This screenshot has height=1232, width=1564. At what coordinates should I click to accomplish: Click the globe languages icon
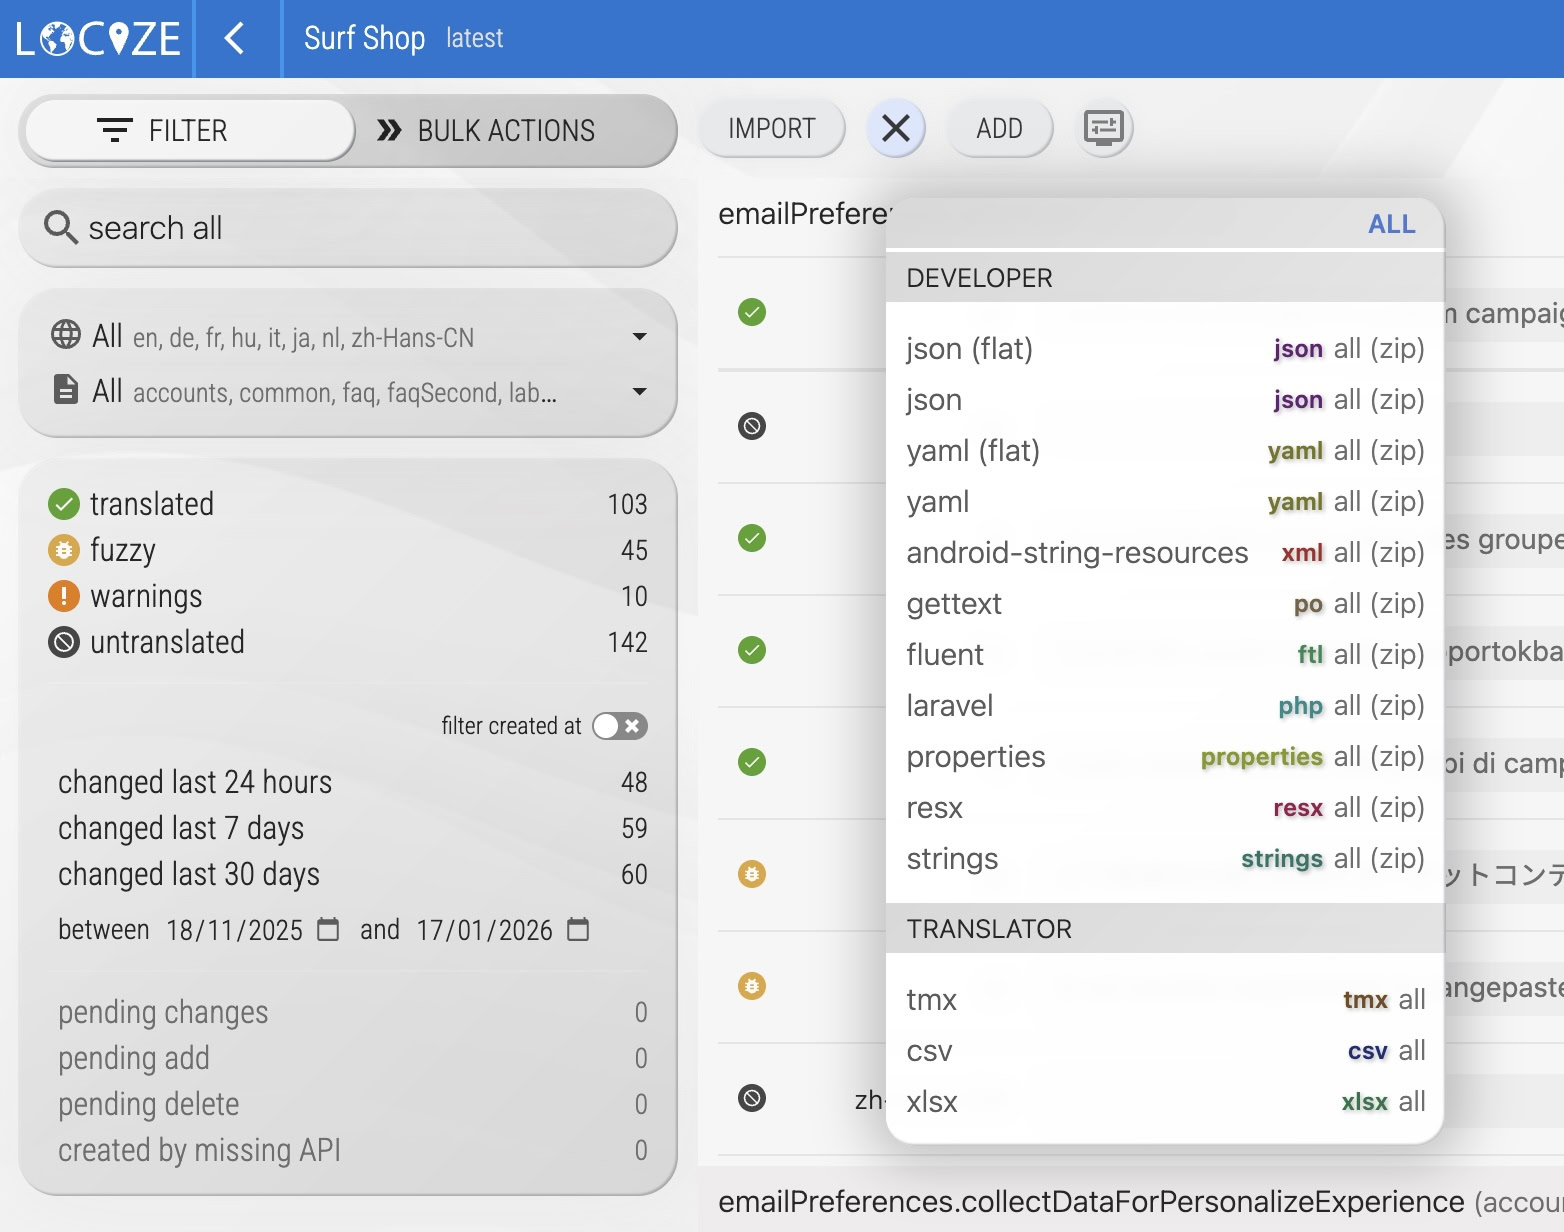coord(66,335)
